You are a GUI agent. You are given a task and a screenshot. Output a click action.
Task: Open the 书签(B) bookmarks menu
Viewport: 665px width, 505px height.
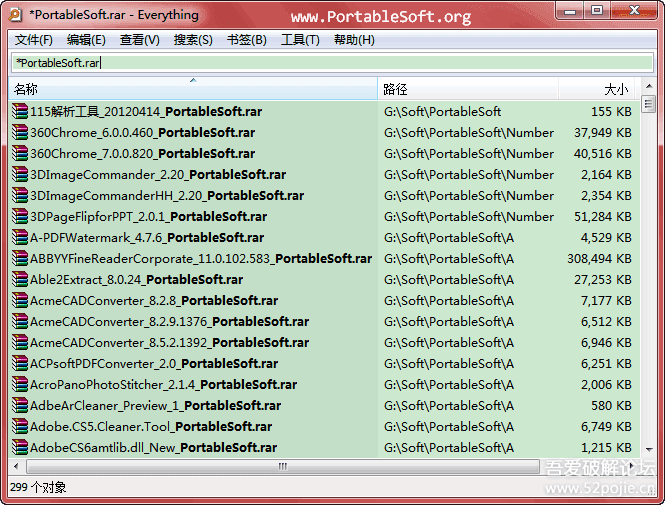pos(246,40)
